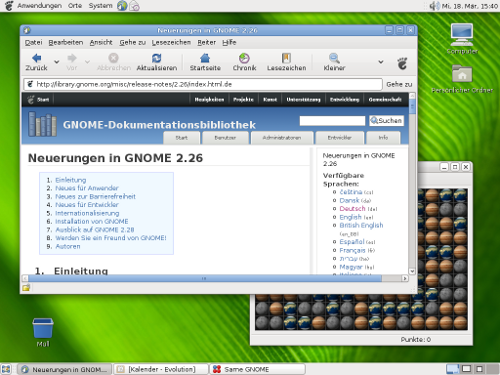The image size is (500, 375).
Task: Open the Internationalisierung link
Action: coord(87,213)
